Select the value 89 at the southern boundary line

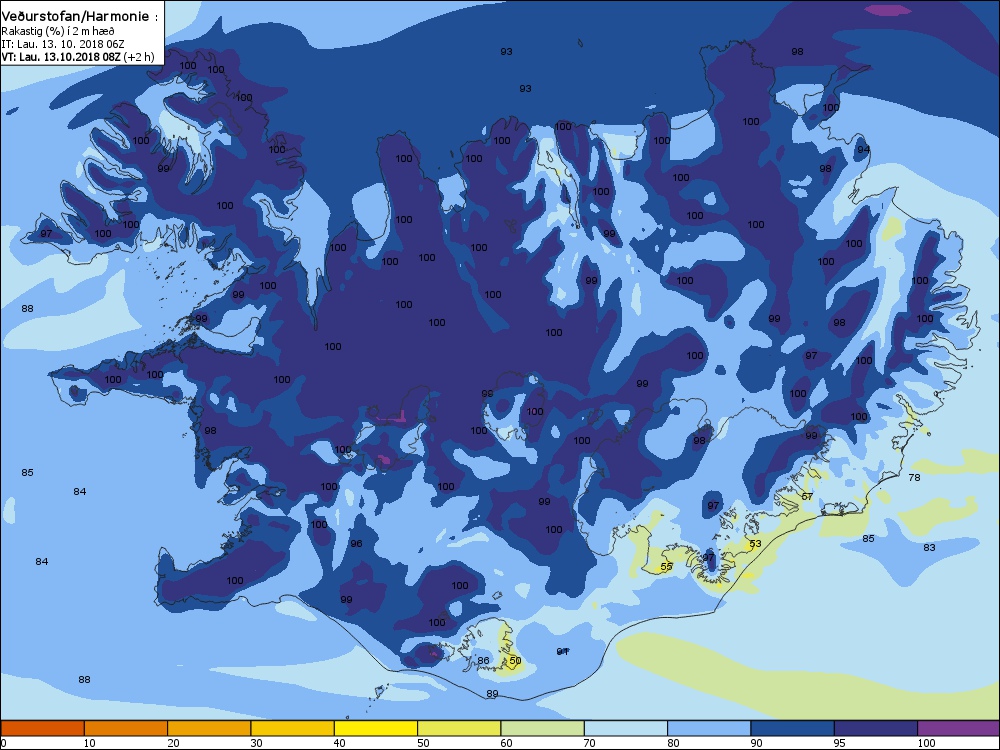tap(492, 694)
